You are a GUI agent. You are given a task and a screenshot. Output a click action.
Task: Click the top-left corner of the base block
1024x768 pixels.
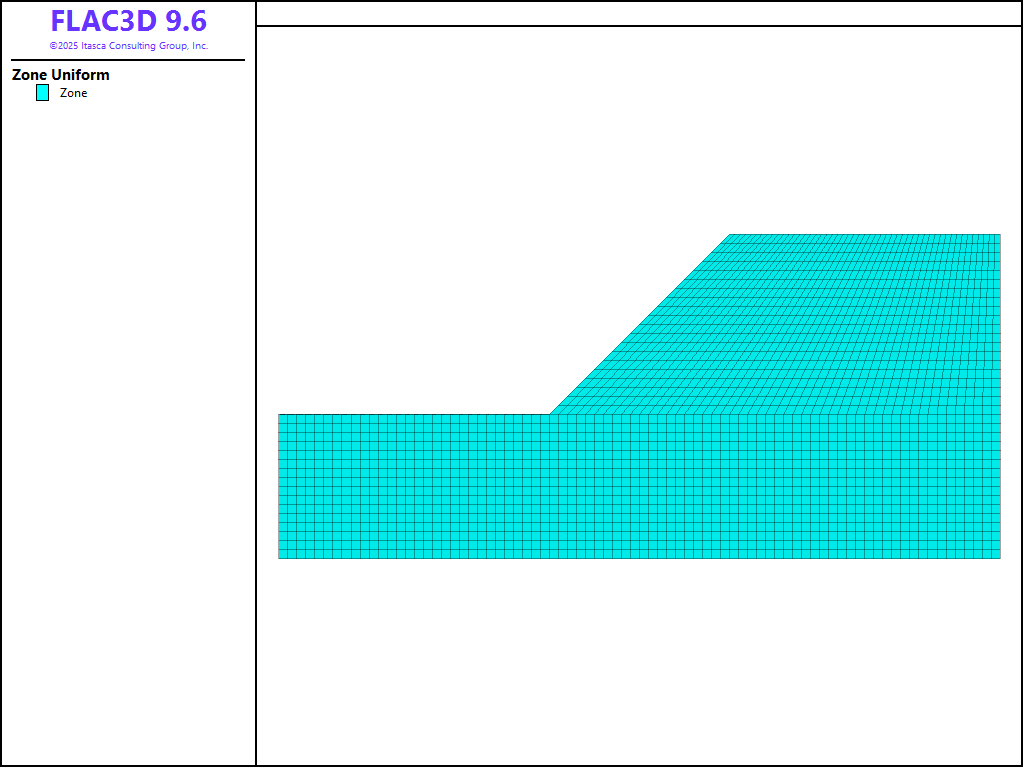pyautogui.click(x=279, y=415)
